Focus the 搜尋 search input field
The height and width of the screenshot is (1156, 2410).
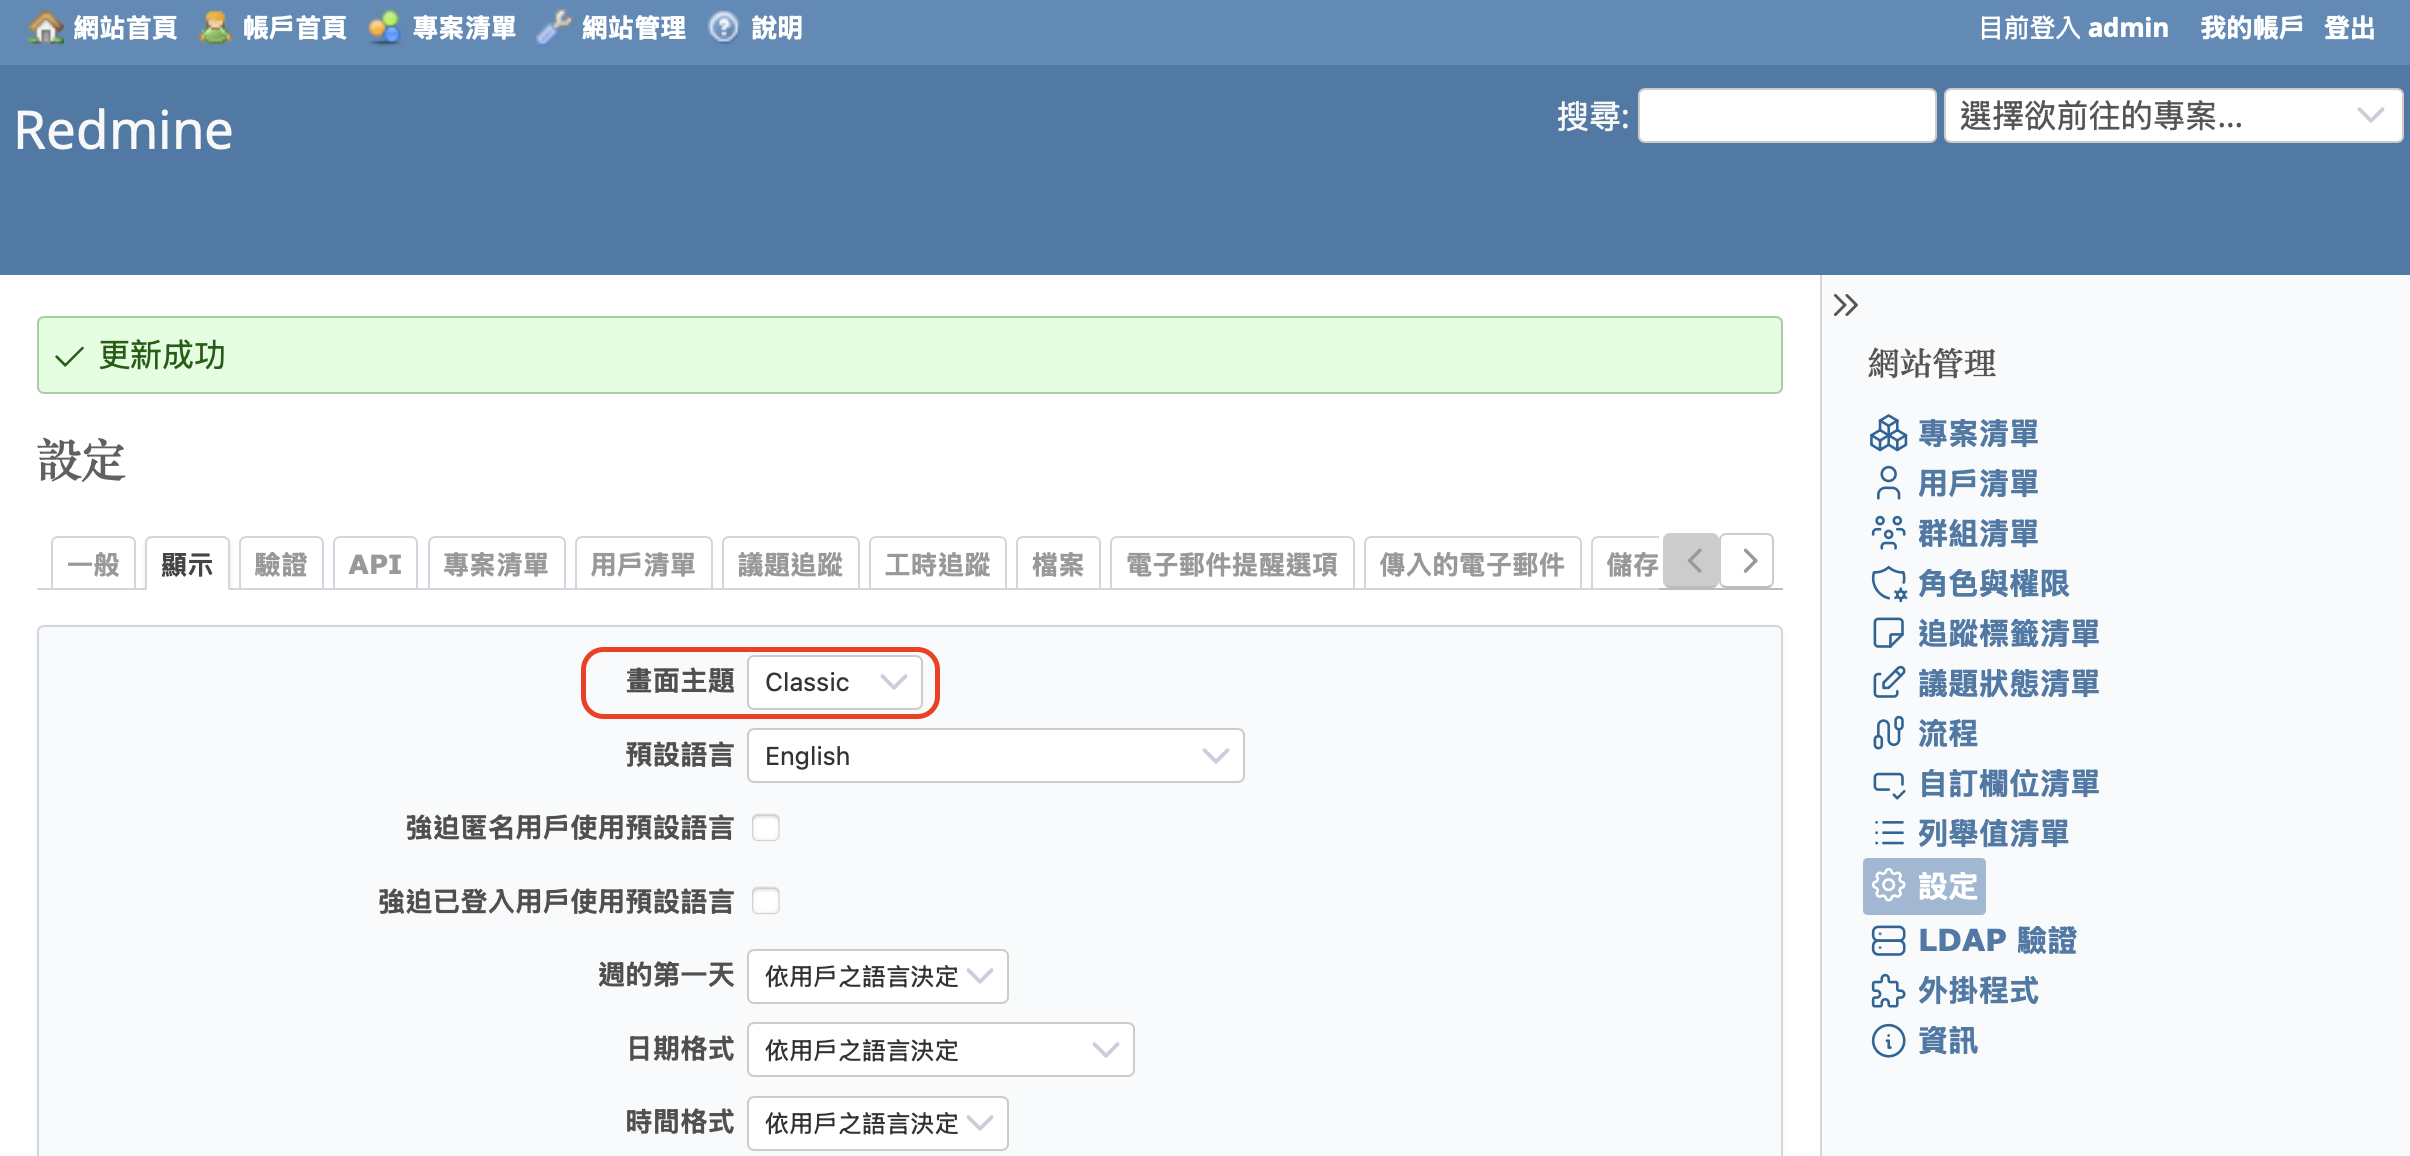pos(1787,116)
